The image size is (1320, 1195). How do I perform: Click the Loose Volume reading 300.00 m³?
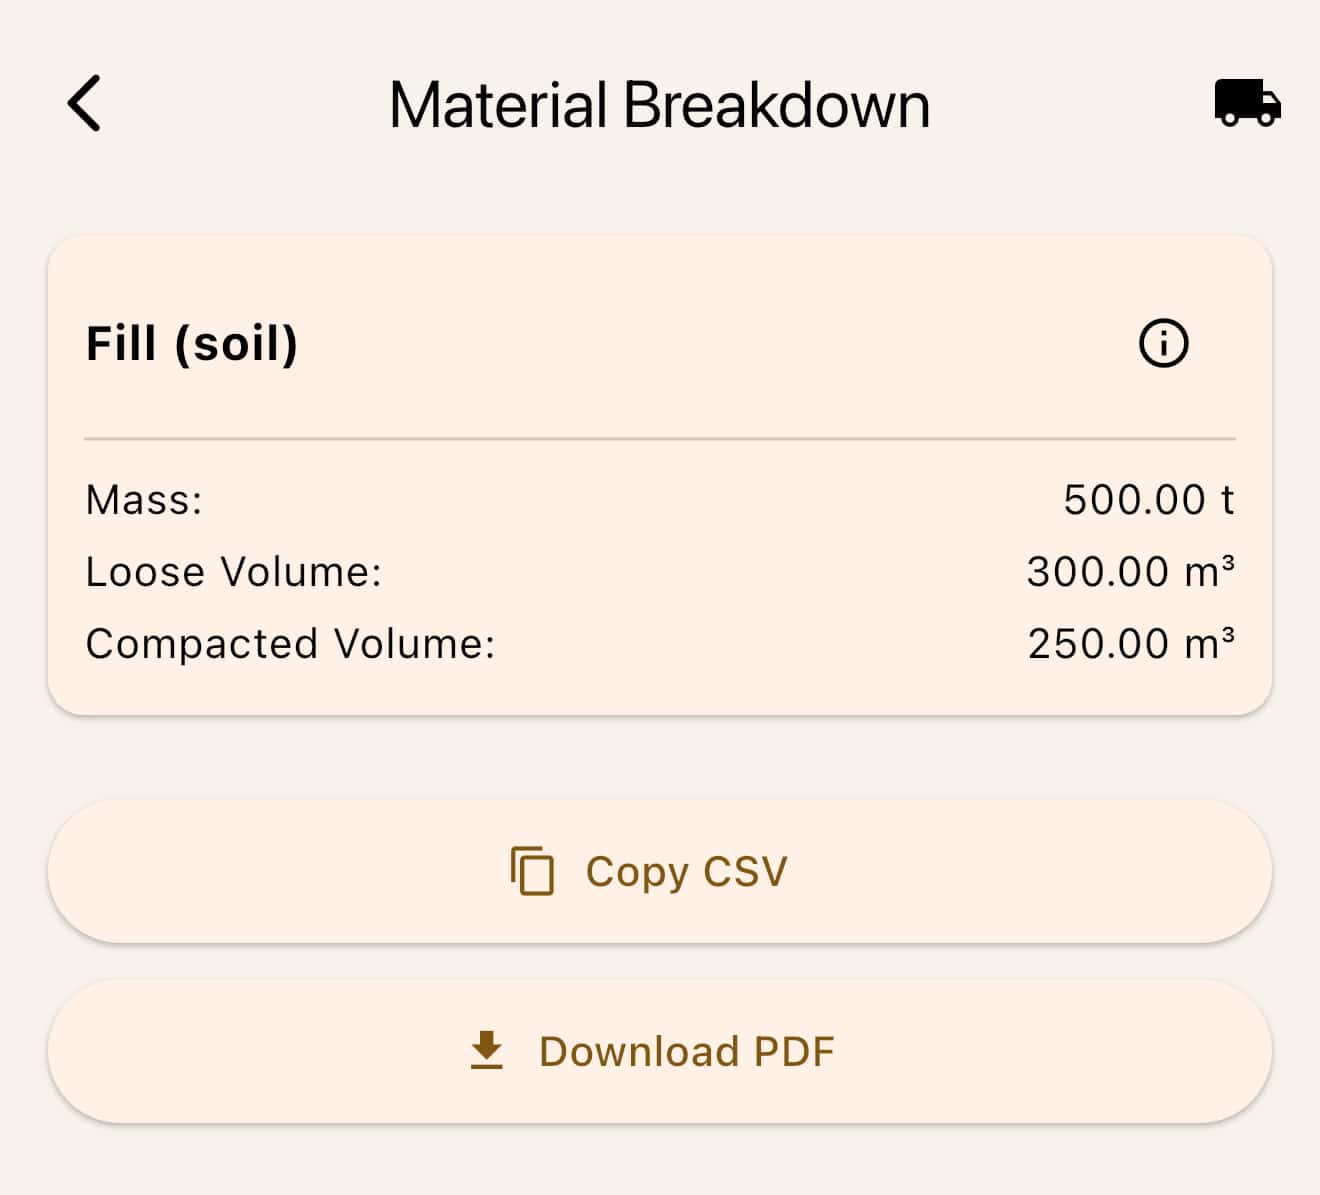[1130, 571]
